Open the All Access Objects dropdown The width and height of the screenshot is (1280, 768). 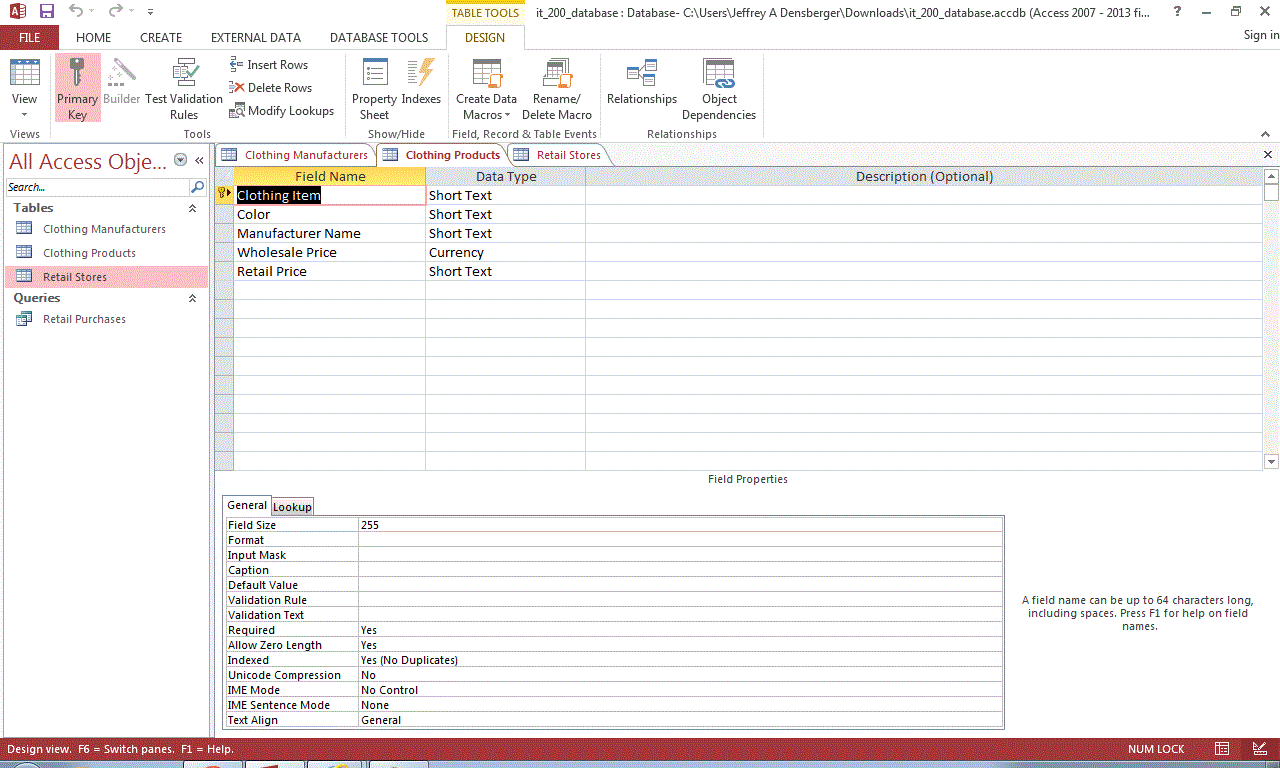[x=180, y=160]
